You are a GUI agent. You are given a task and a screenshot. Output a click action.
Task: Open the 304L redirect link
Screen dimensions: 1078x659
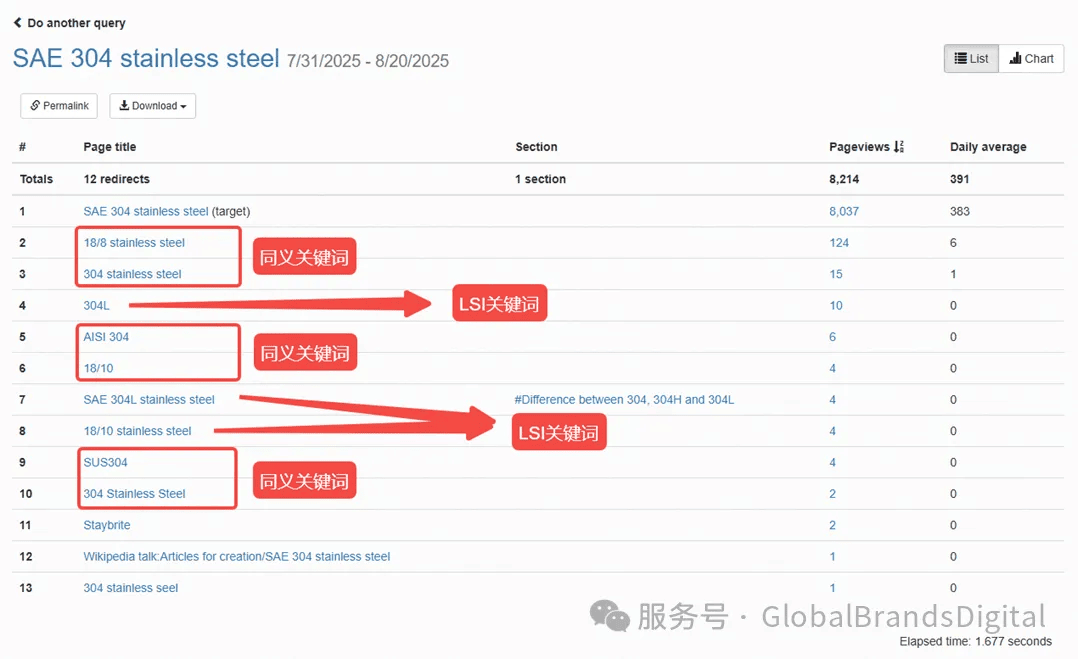click(96, 305)
